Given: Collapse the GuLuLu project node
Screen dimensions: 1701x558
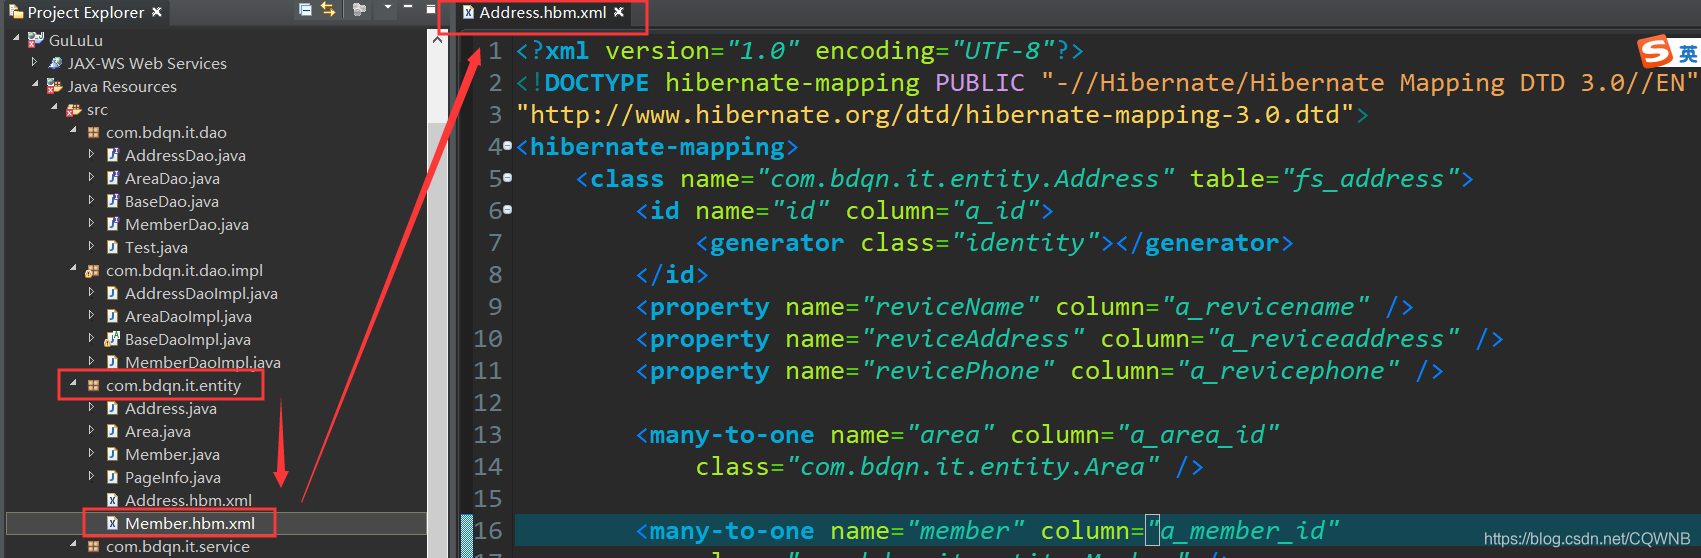Looking at the screenshot, I should click(16, 38).
